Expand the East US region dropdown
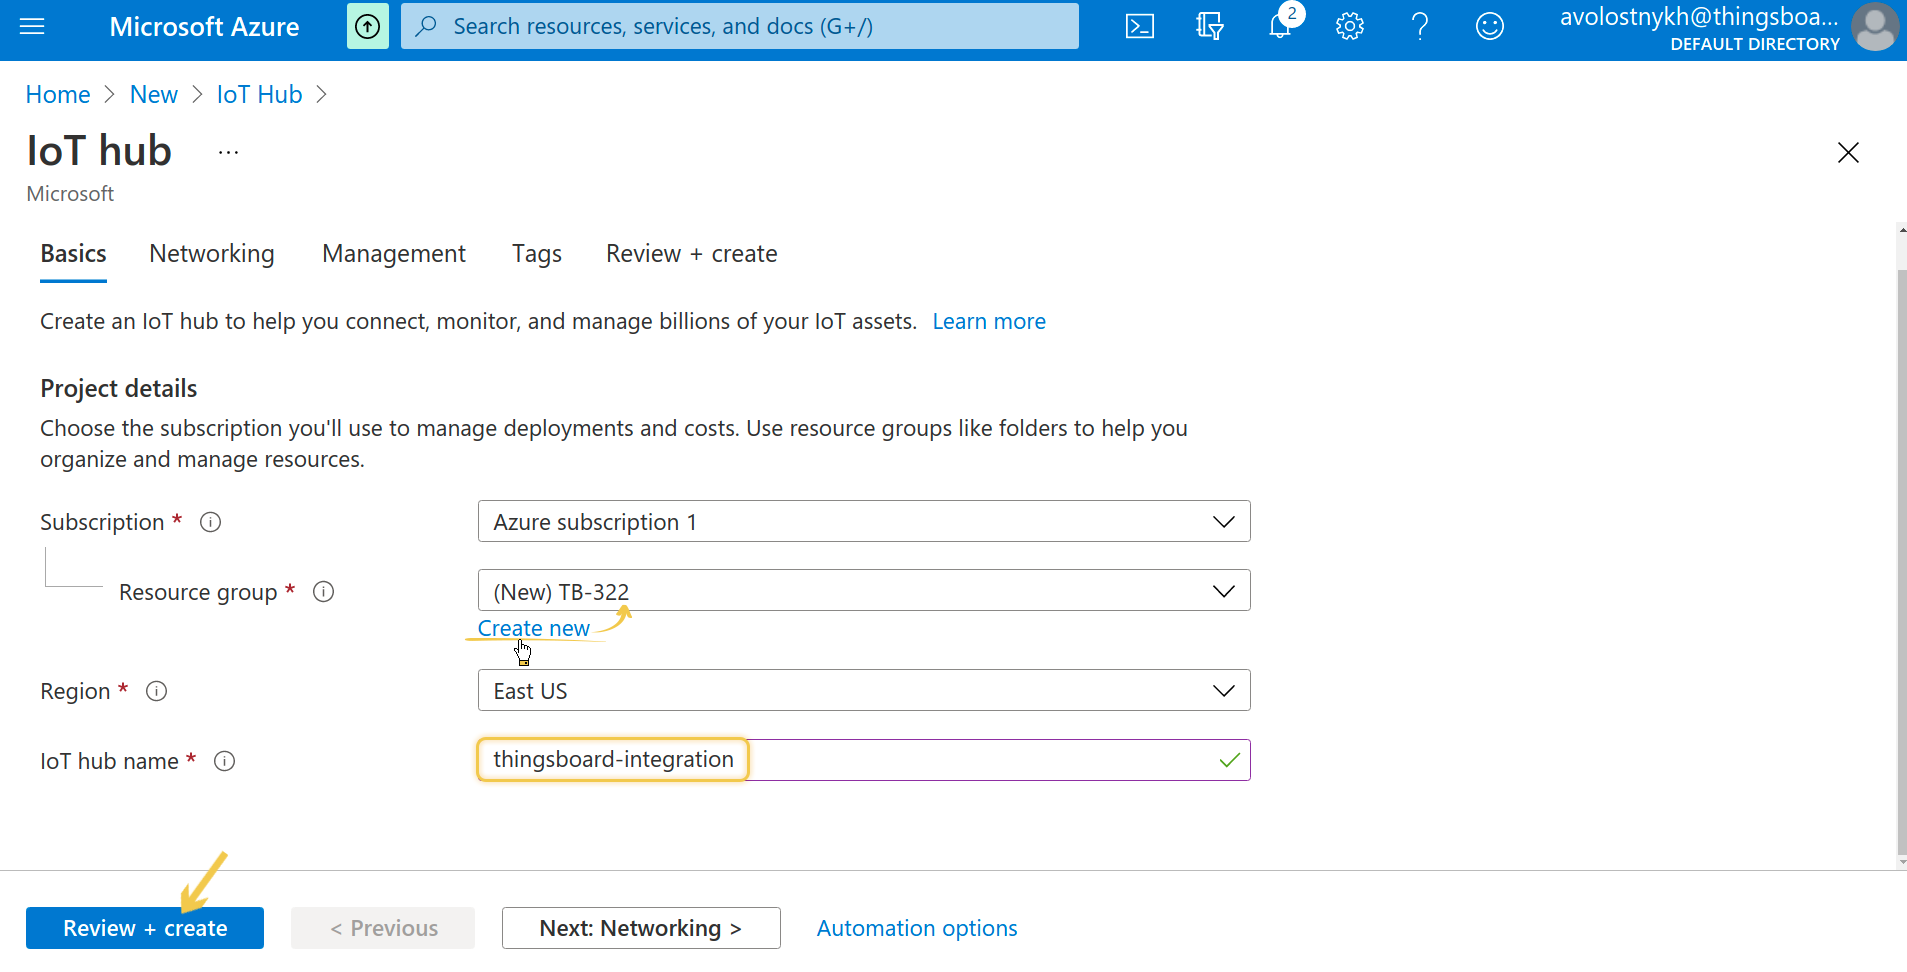This screenshot has height=972, width=1907. click(x=864, y=690)
